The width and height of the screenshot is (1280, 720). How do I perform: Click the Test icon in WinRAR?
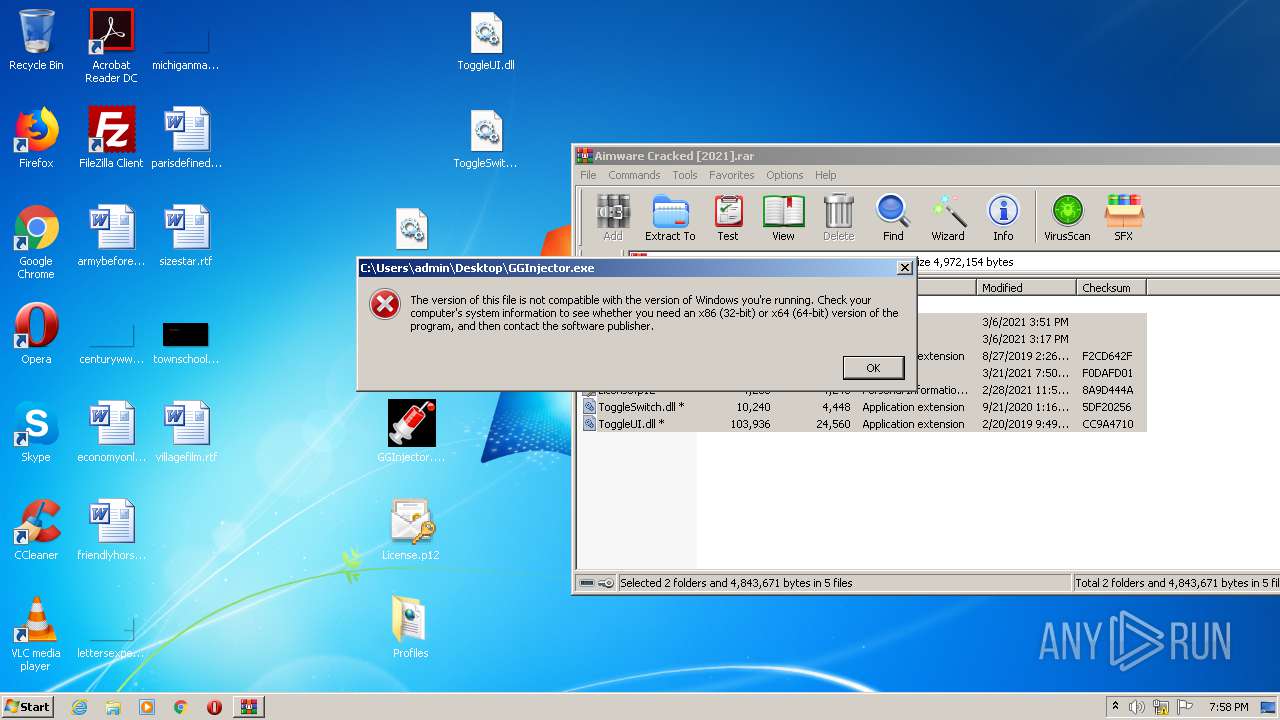728,218
